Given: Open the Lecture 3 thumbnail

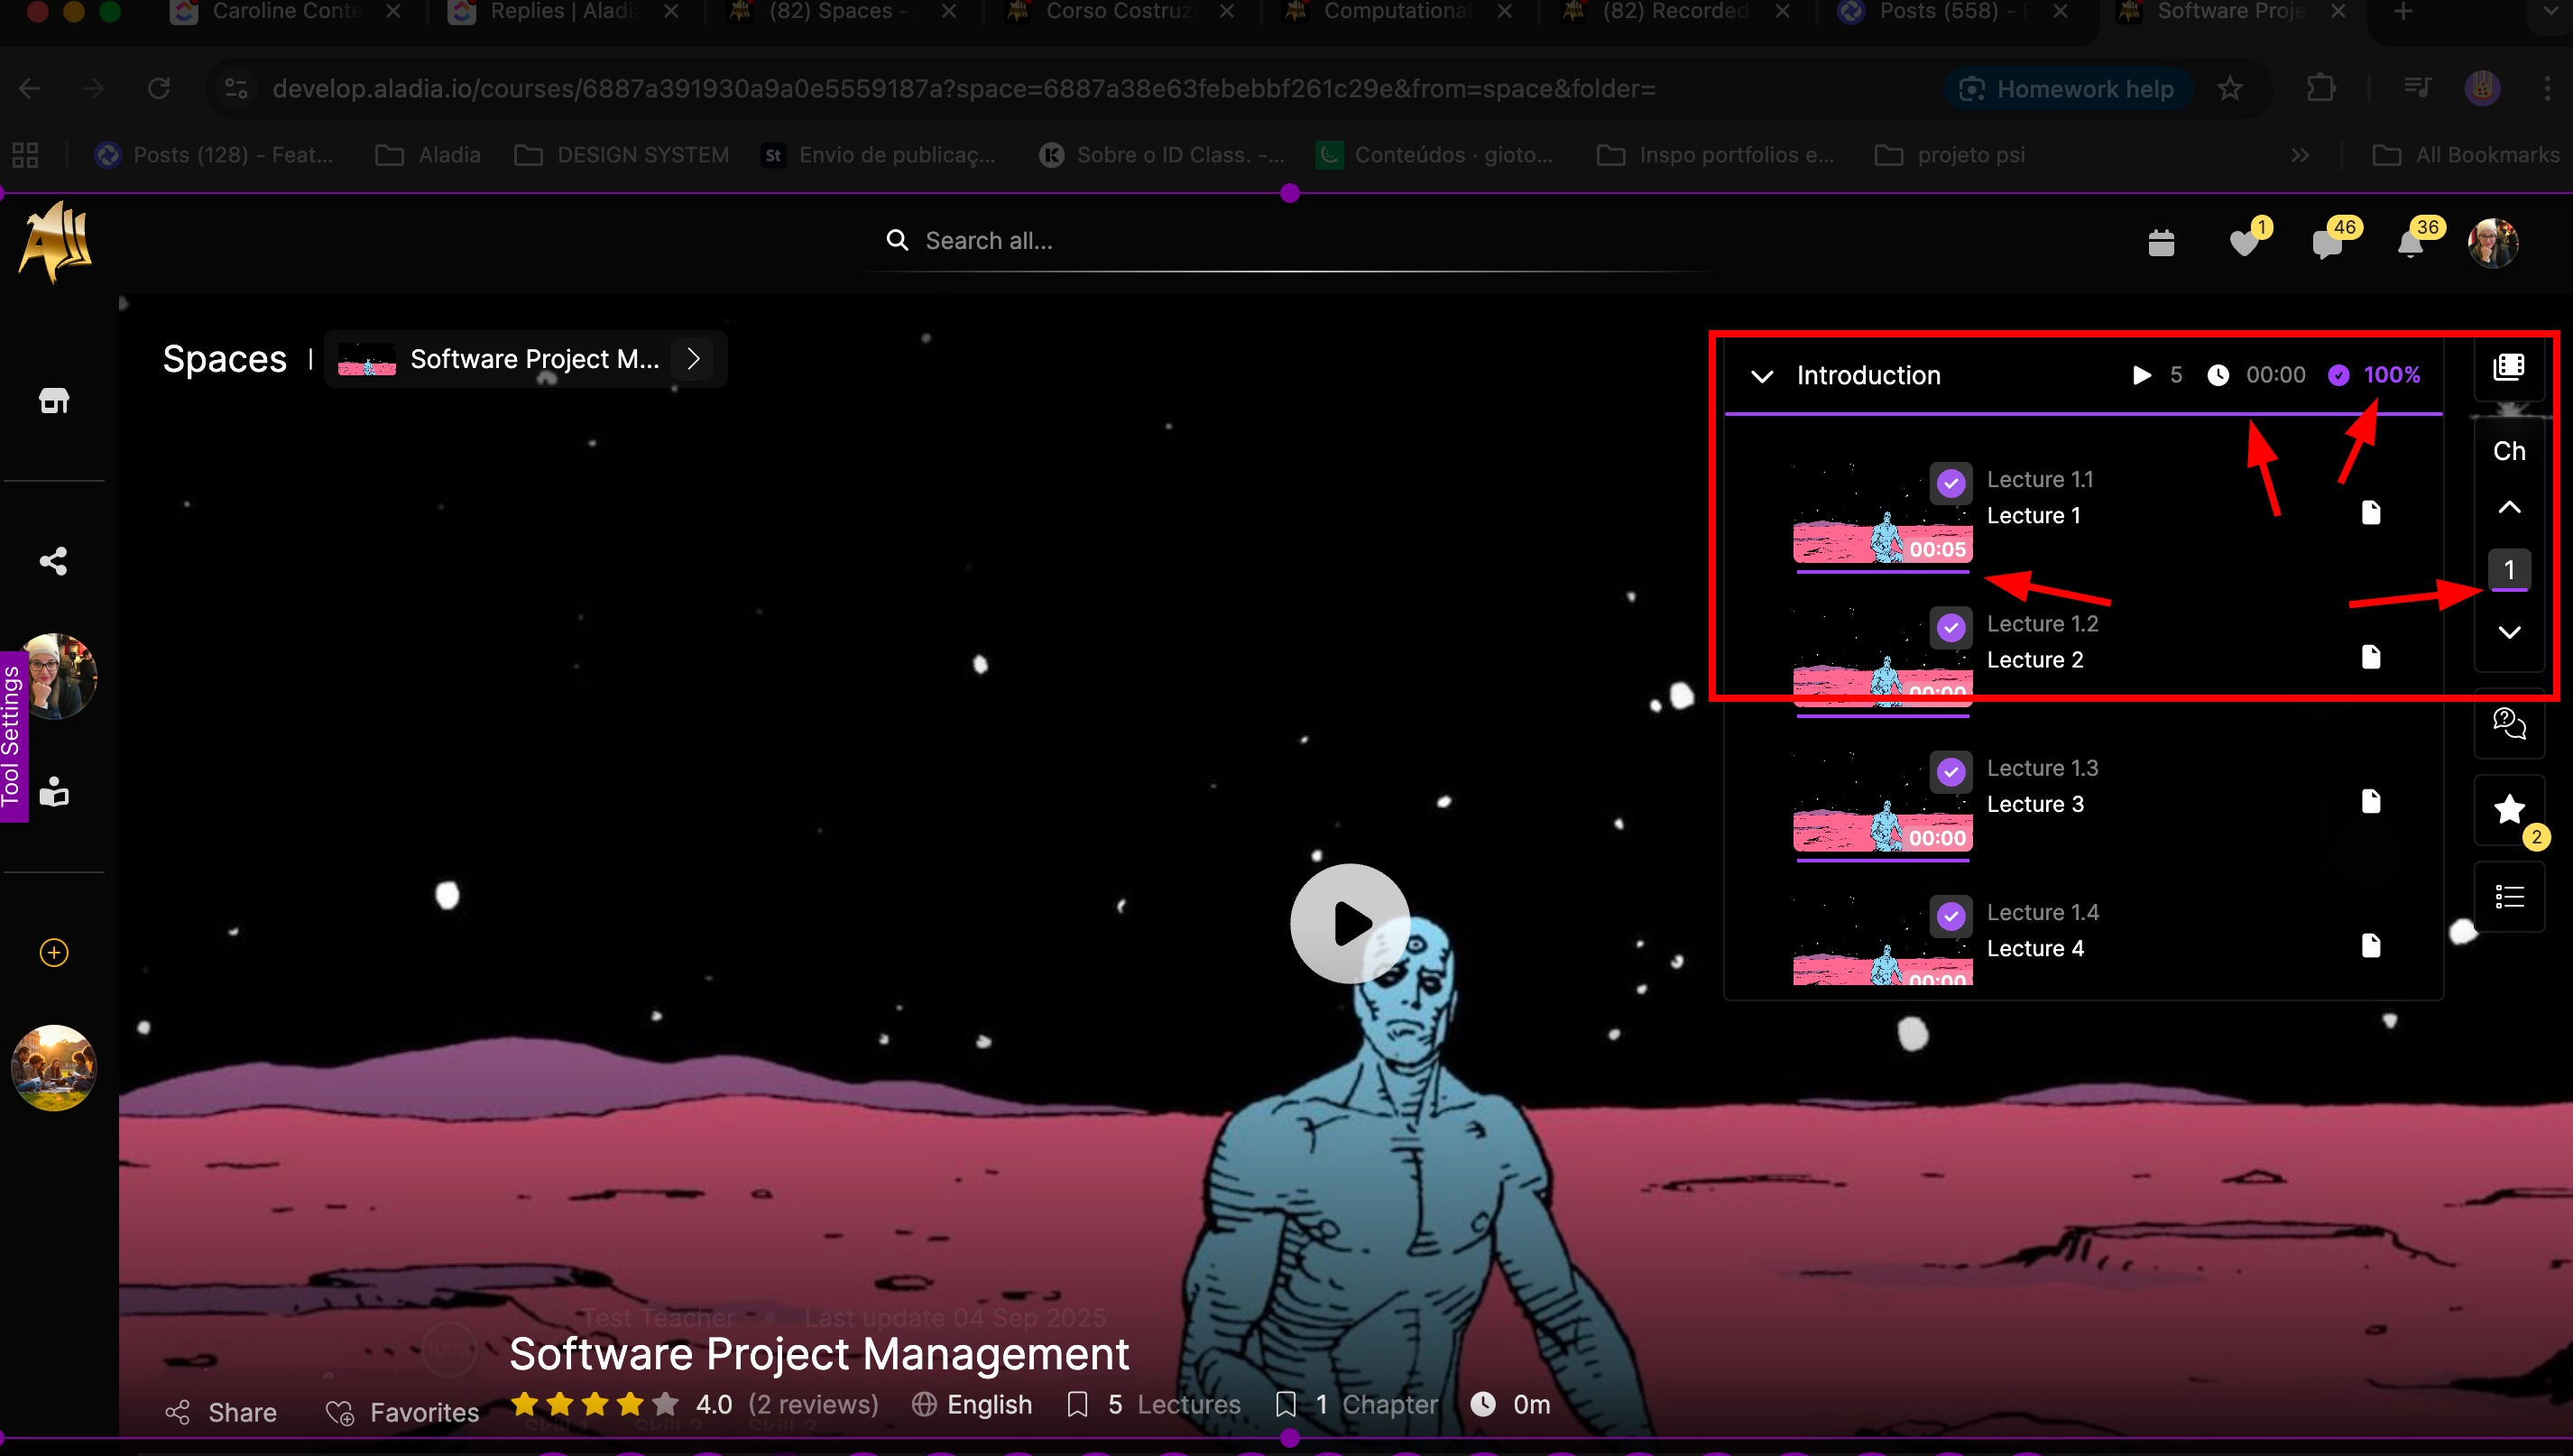Looking at the screenshot, I should (x=1883, y=804).
